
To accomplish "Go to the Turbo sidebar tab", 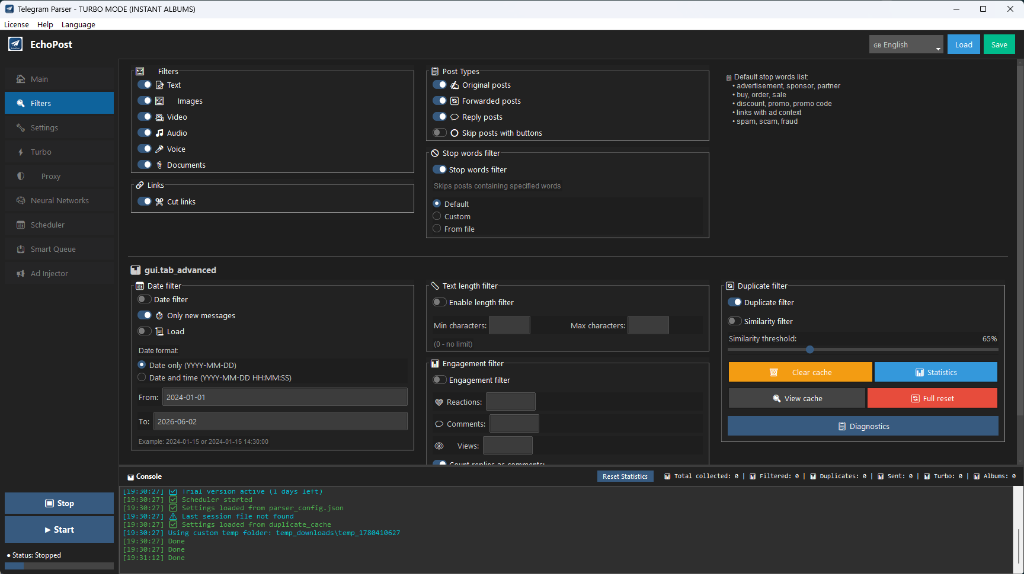I will point(59,151).
